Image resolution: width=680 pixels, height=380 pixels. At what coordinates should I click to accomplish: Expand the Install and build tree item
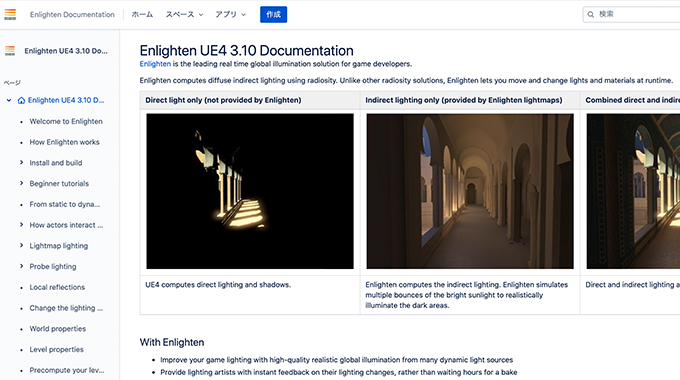(x=21, y=162)
